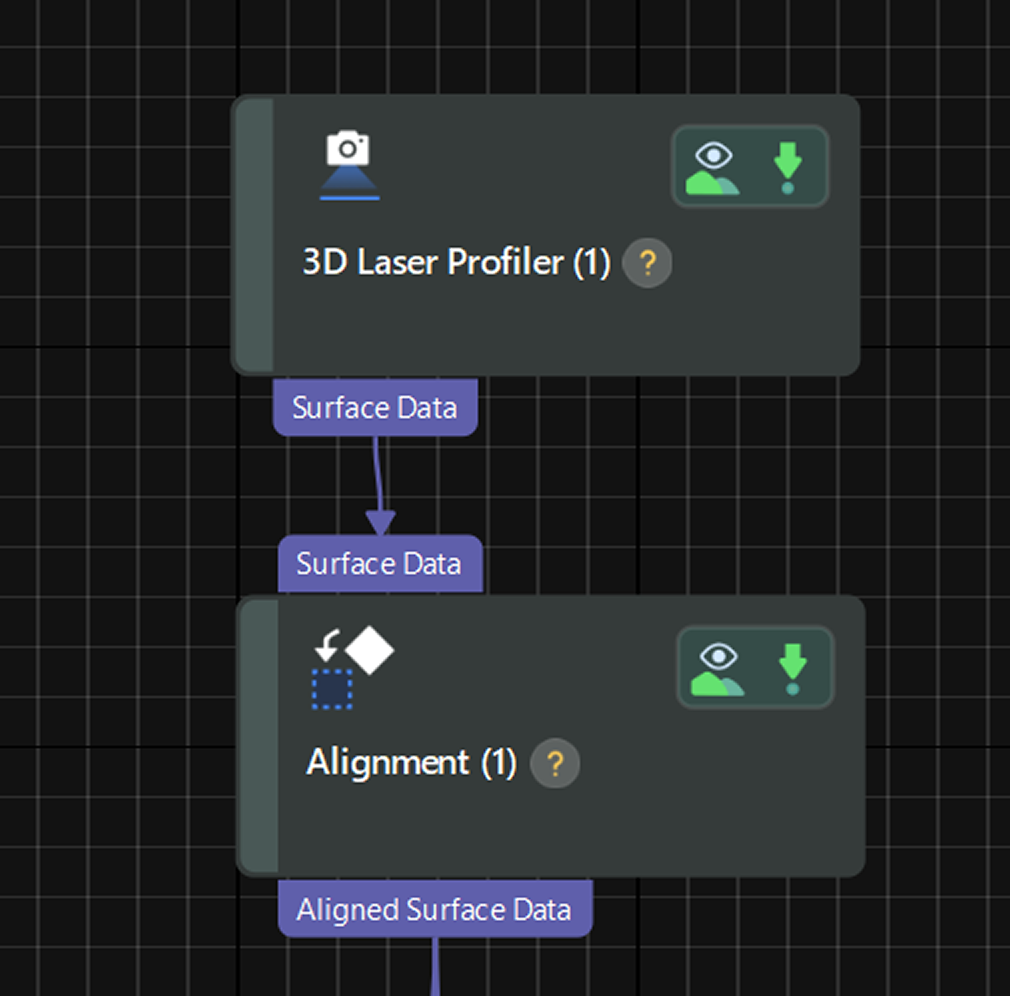
Task: Open help for the 3D Laser Profiler step
Action: pos(646,263)
